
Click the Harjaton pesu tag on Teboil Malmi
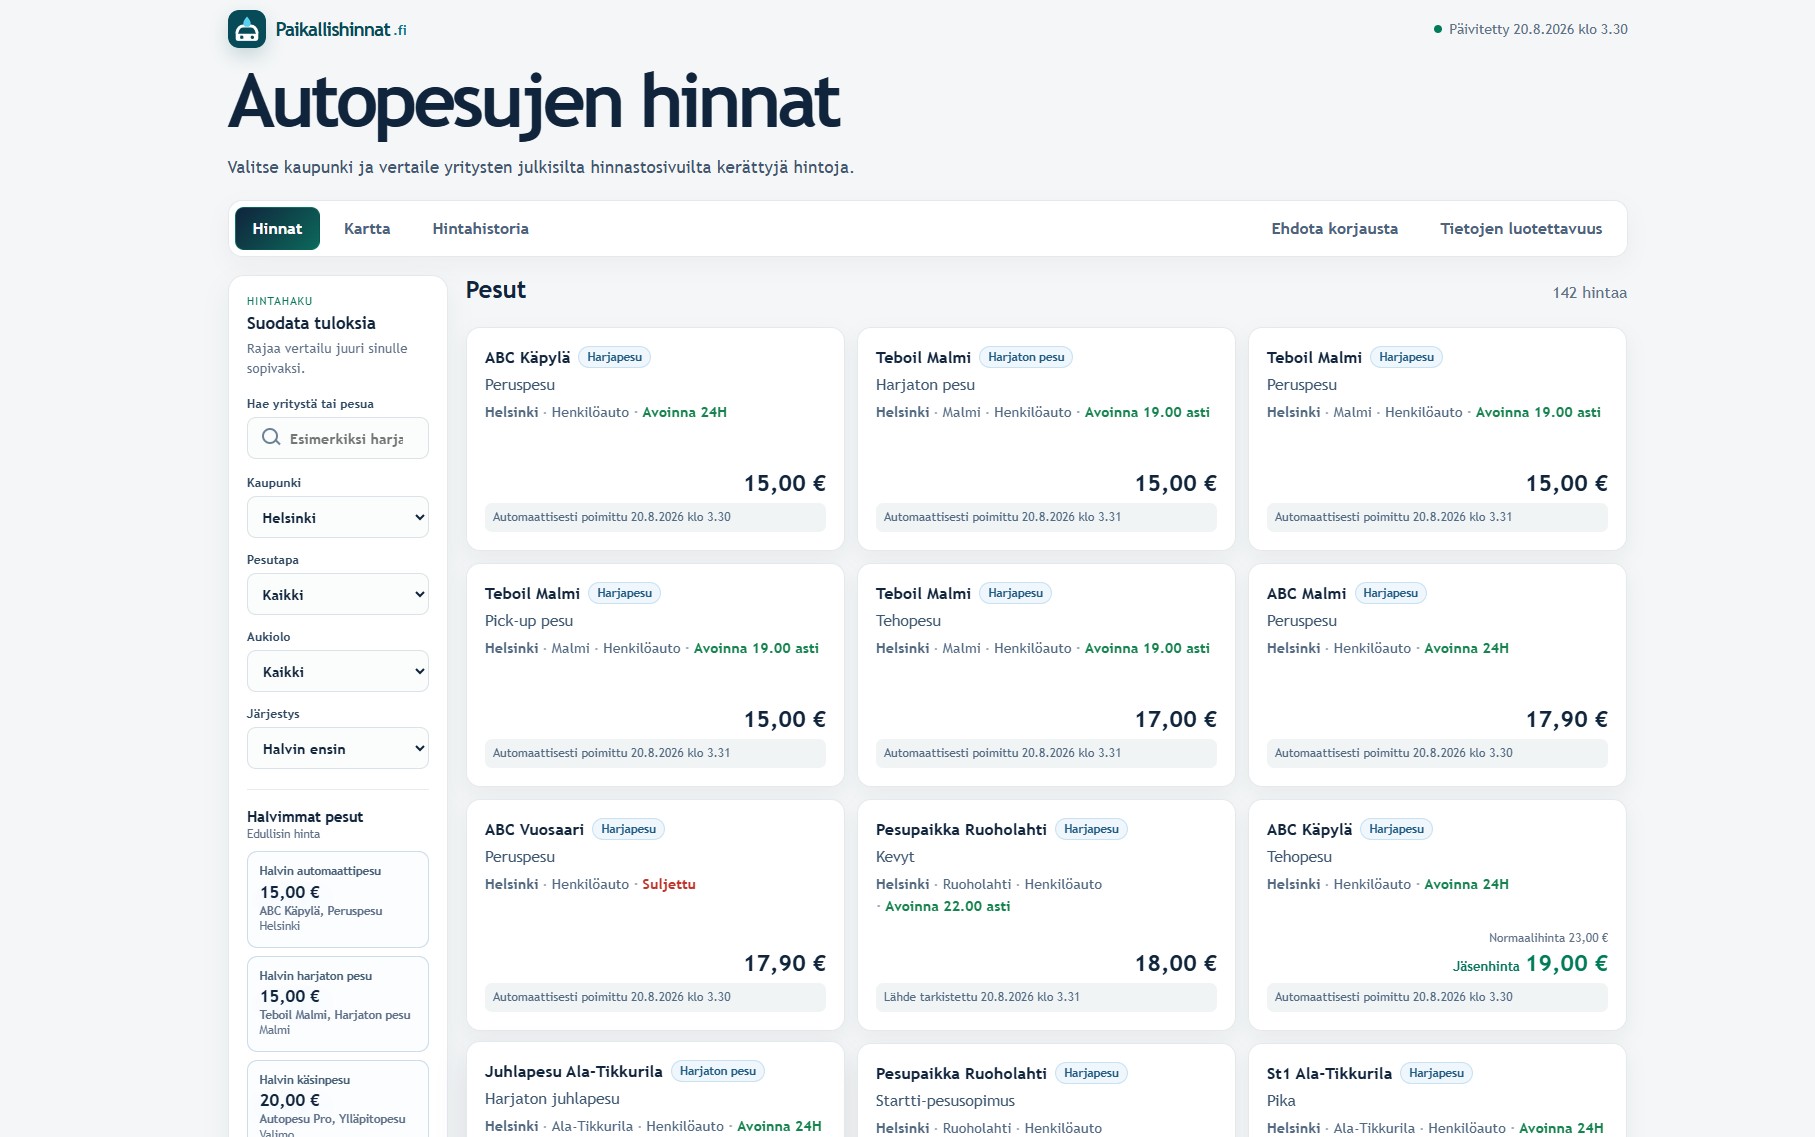pos(1026,357)
